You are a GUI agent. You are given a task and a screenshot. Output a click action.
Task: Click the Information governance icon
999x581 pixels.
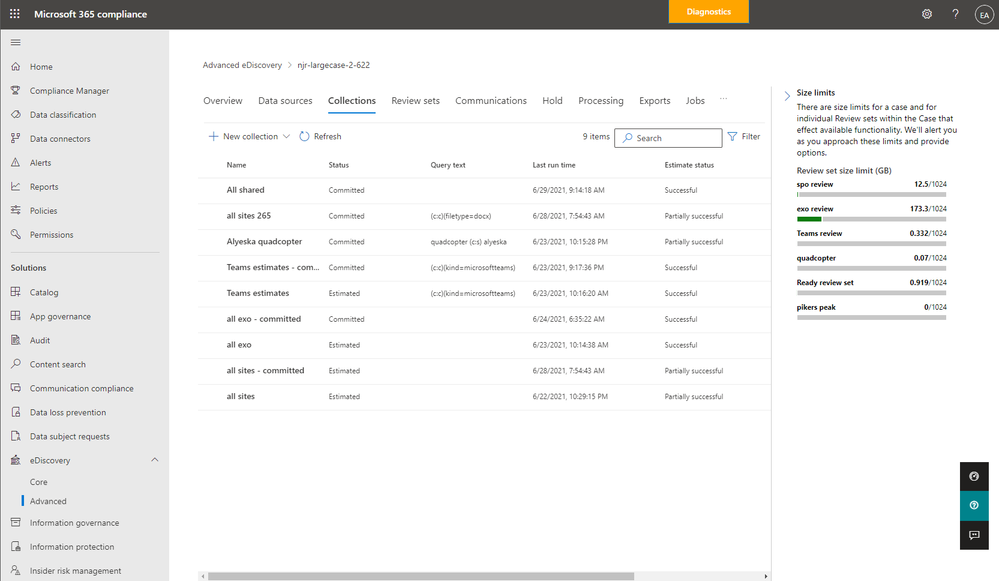[16, 522]
